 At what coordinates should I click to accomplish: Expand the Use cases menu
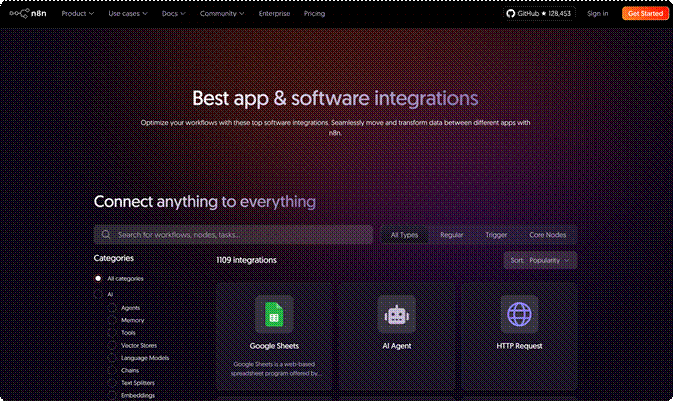128,14
